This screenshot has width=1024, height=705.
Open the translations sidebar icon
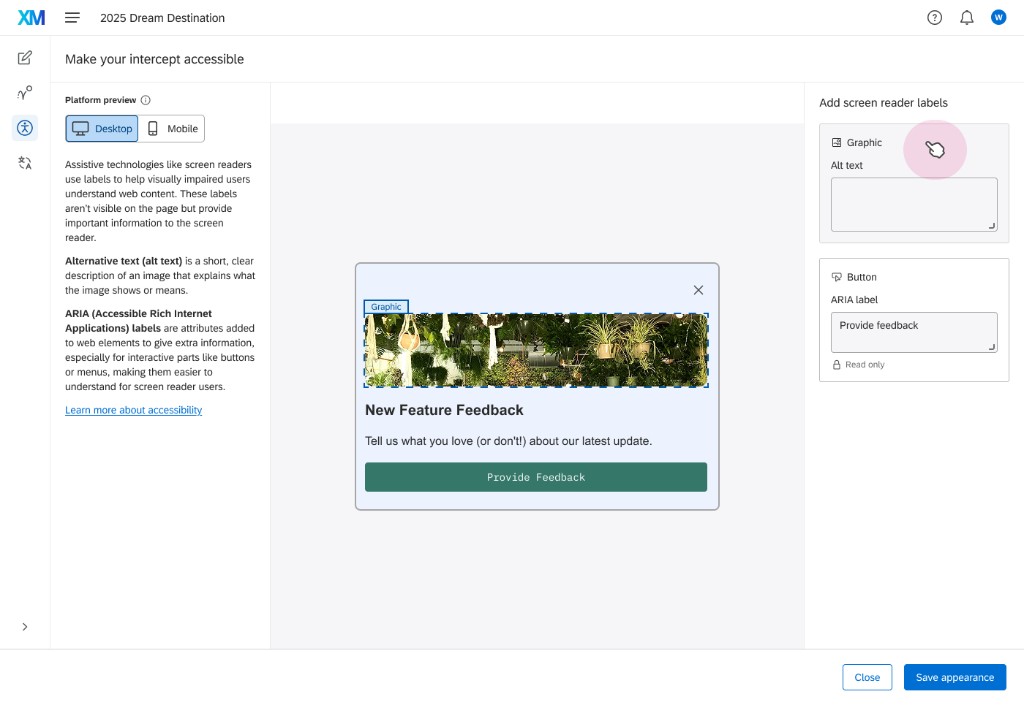[x=24, y=162]
